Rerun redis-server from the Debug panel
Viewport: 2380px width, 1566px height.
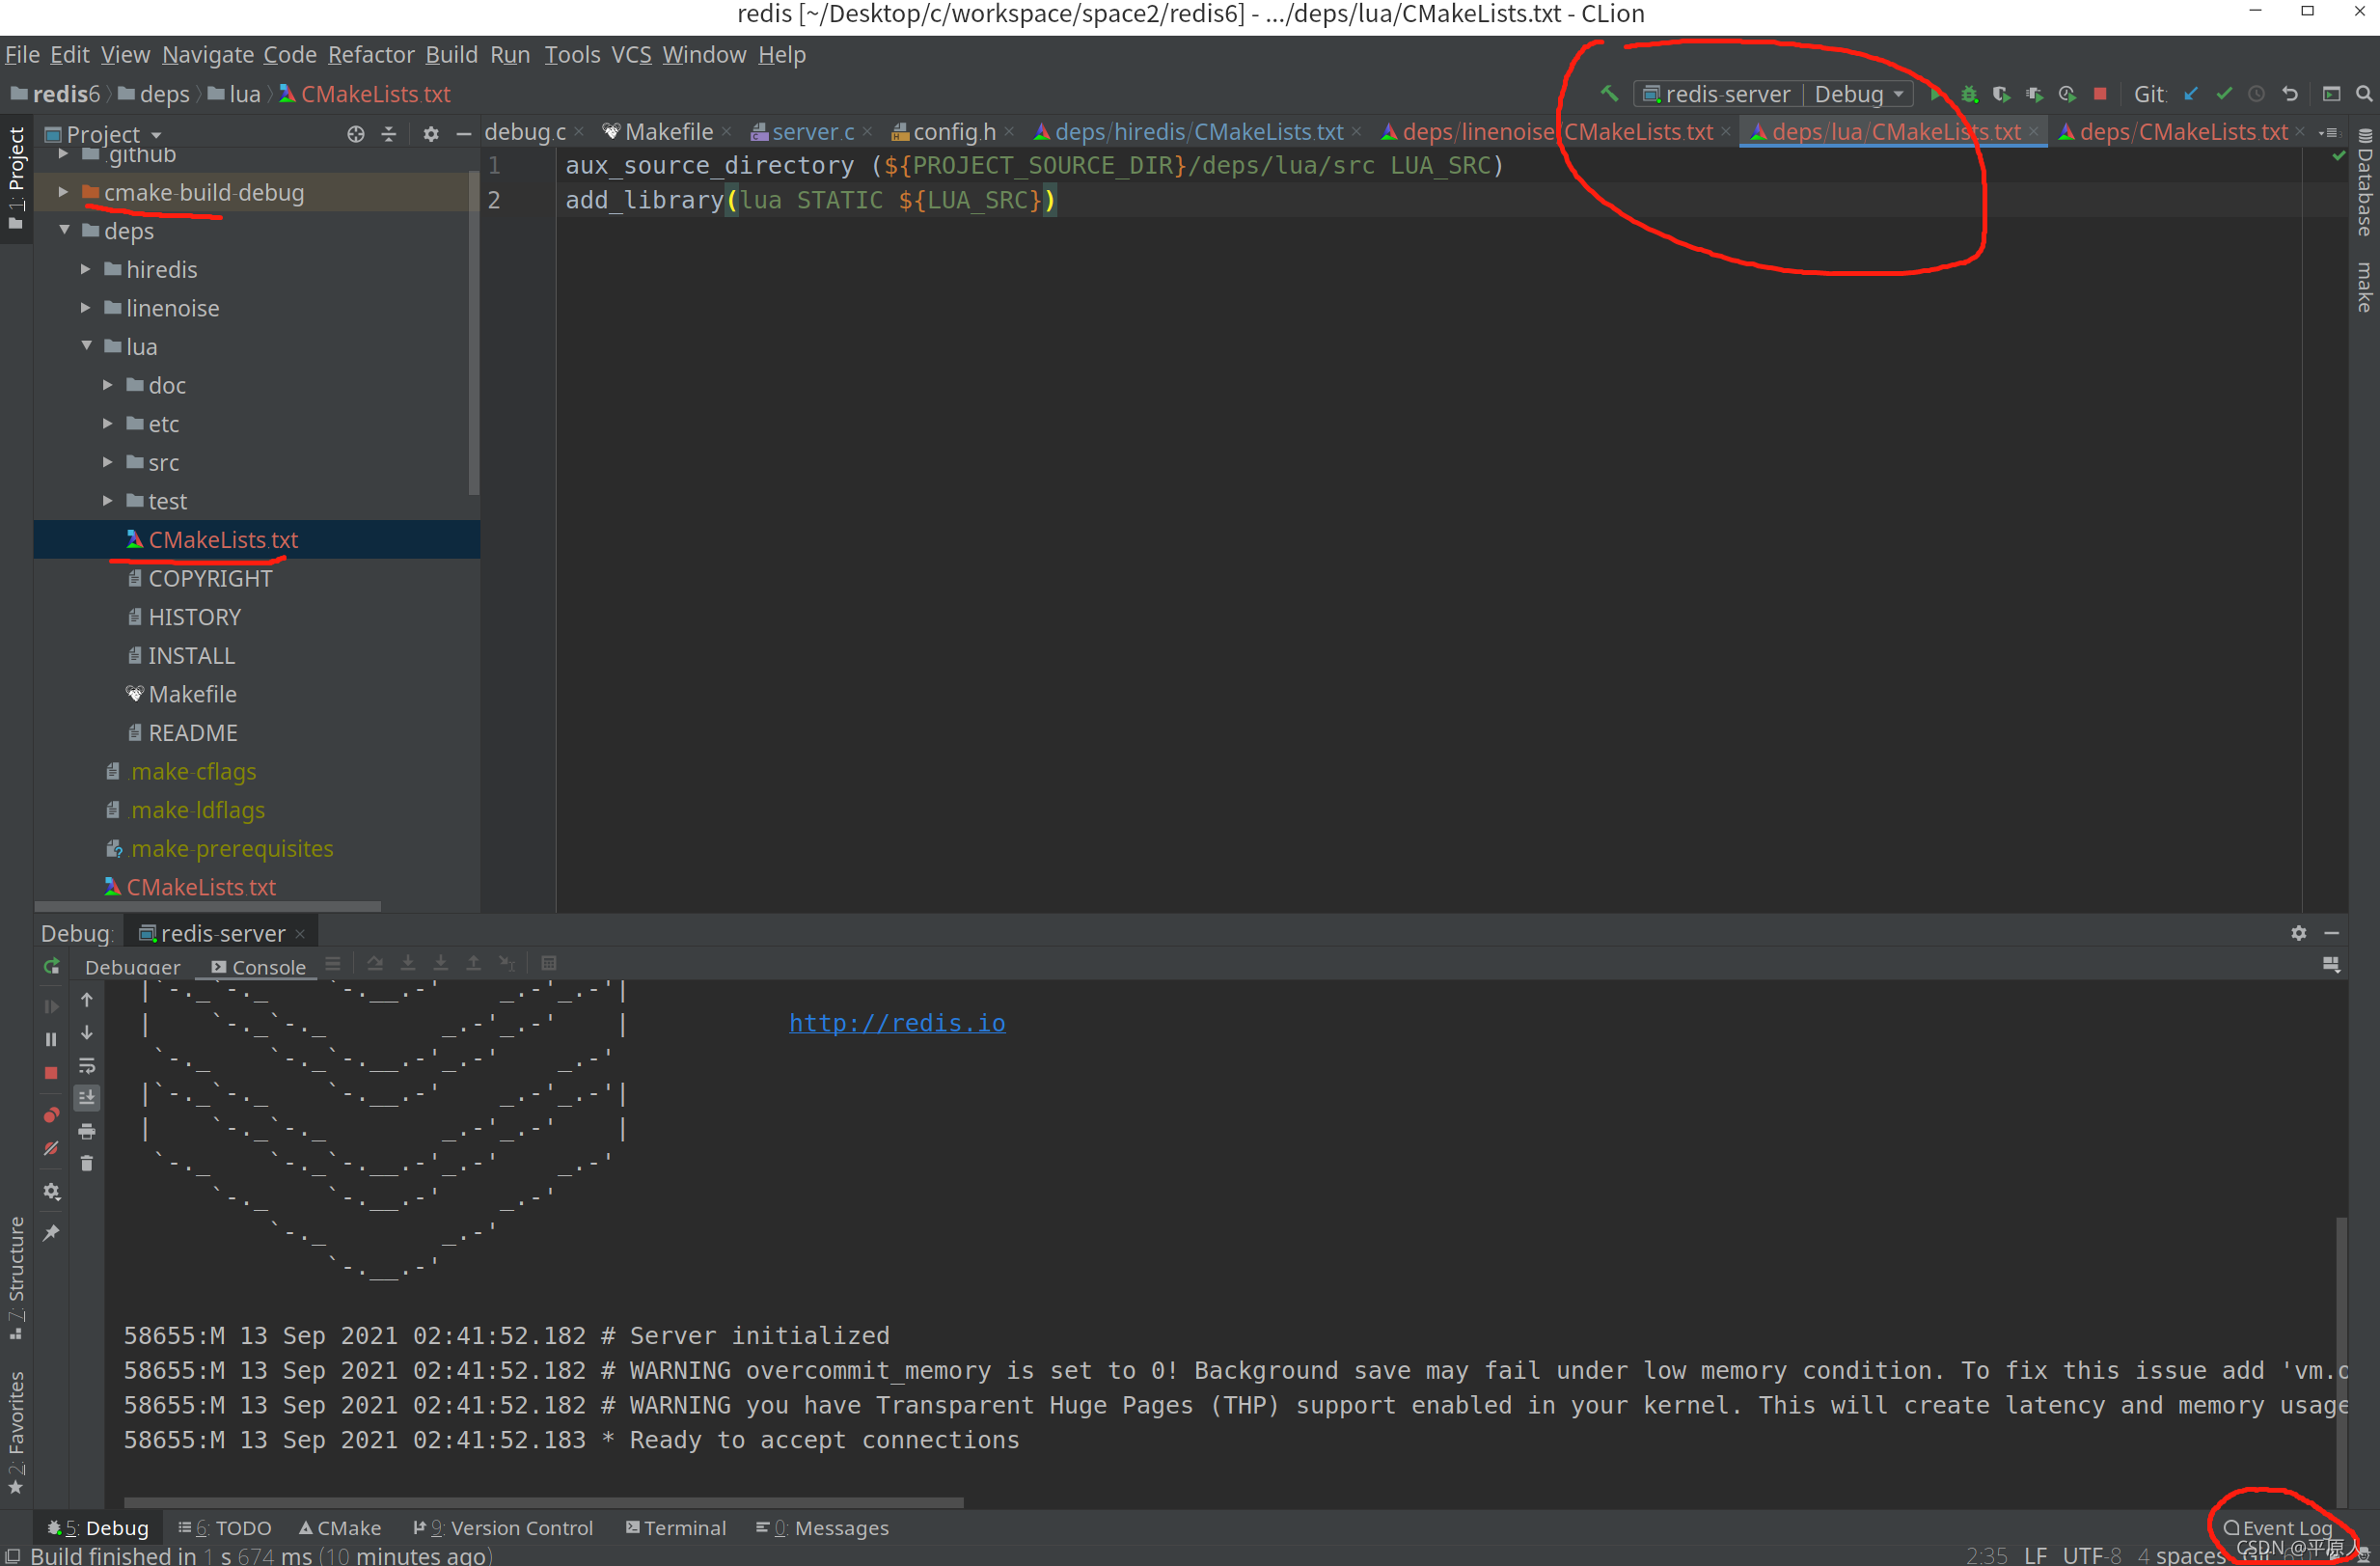(51, 967)
